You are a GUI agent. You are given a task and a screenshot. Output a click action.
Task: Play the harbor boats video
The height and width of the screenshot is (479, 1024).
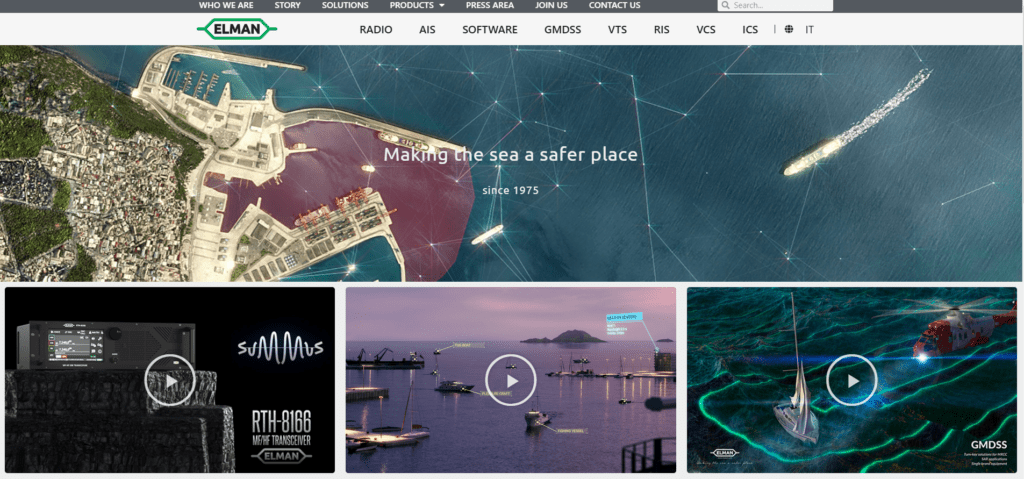tap(511, 380)
